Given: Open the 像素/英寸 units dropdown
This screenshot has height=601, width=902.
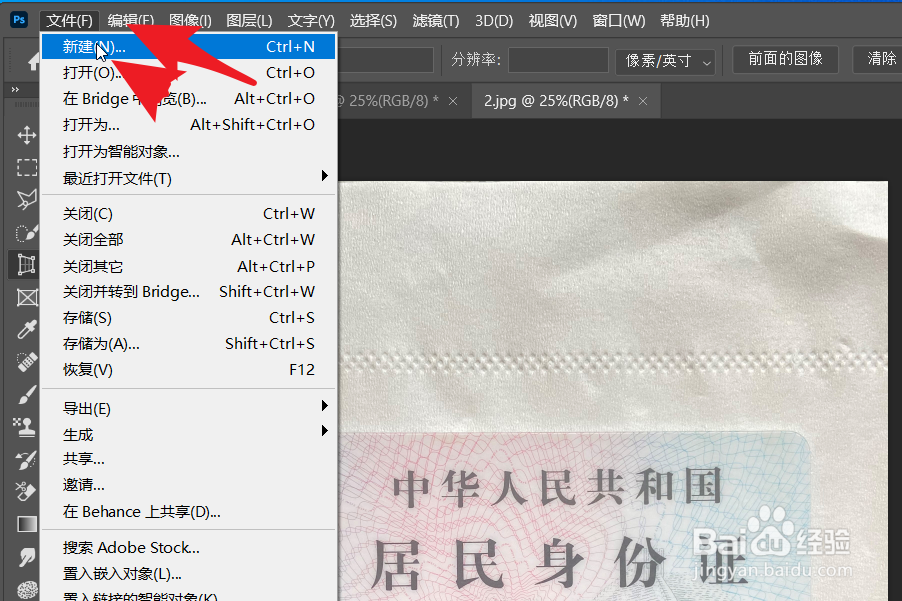Looking at the screenshot, I should [x=665, y=60].
